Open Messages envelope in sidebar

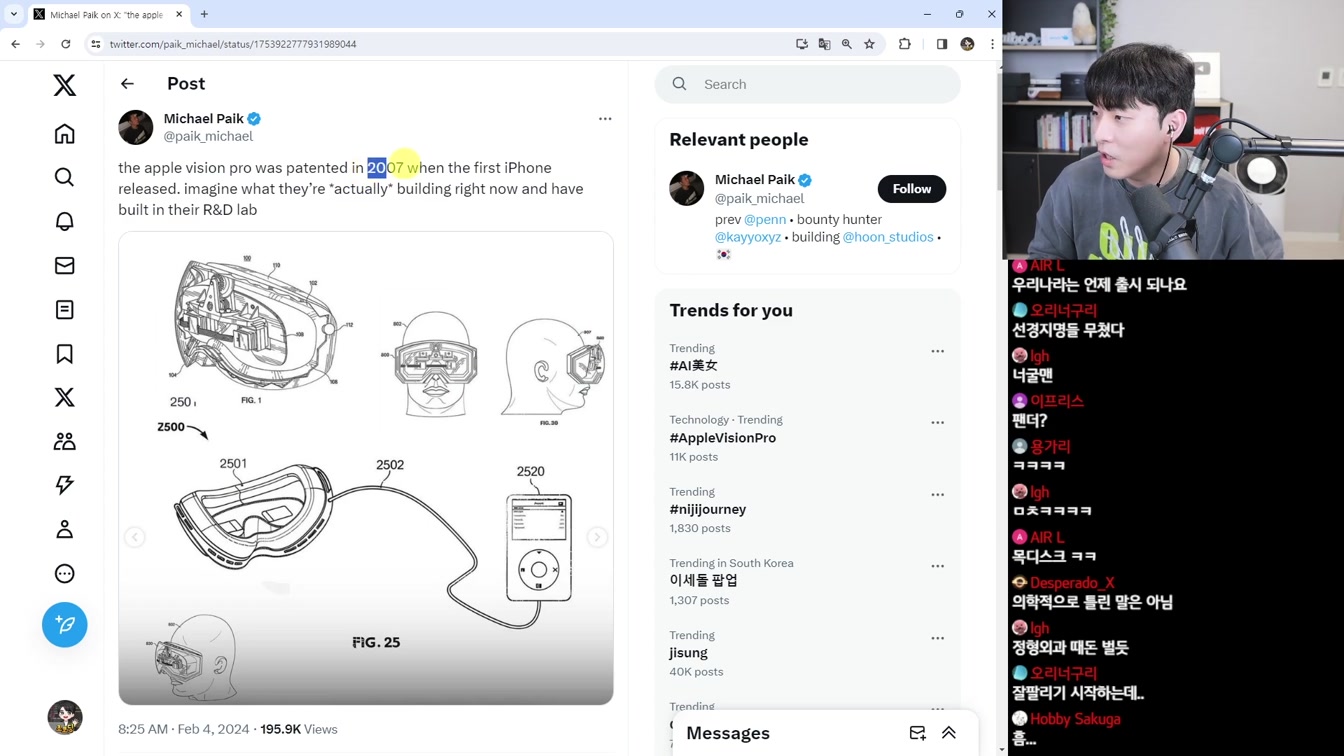tap(65, 265)
